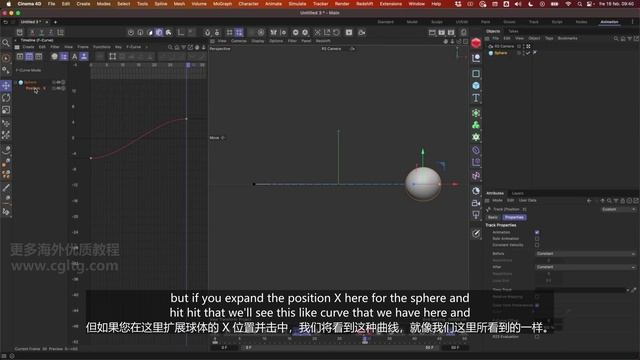Screen dimensions: 640x360
Task: Select the start keyframe on the curve
Action: (x=91, y=158)
